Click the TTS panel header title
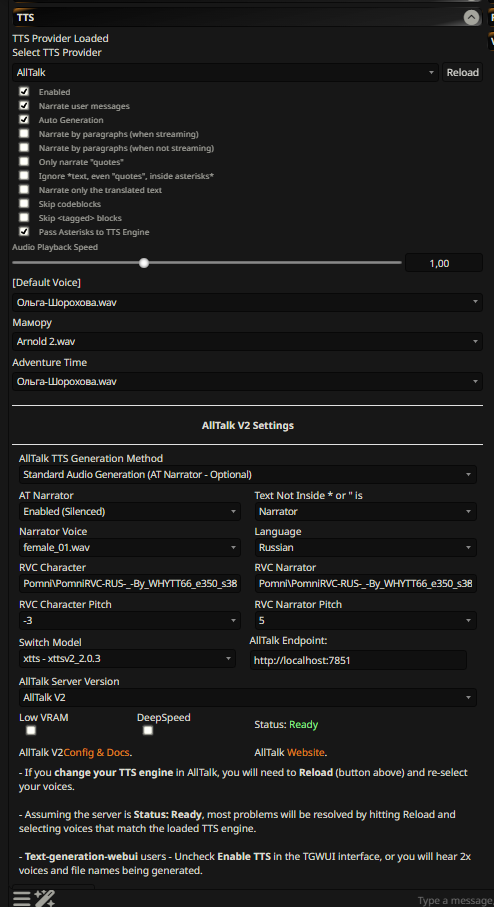The image size is (494, 907). (25, 18)
